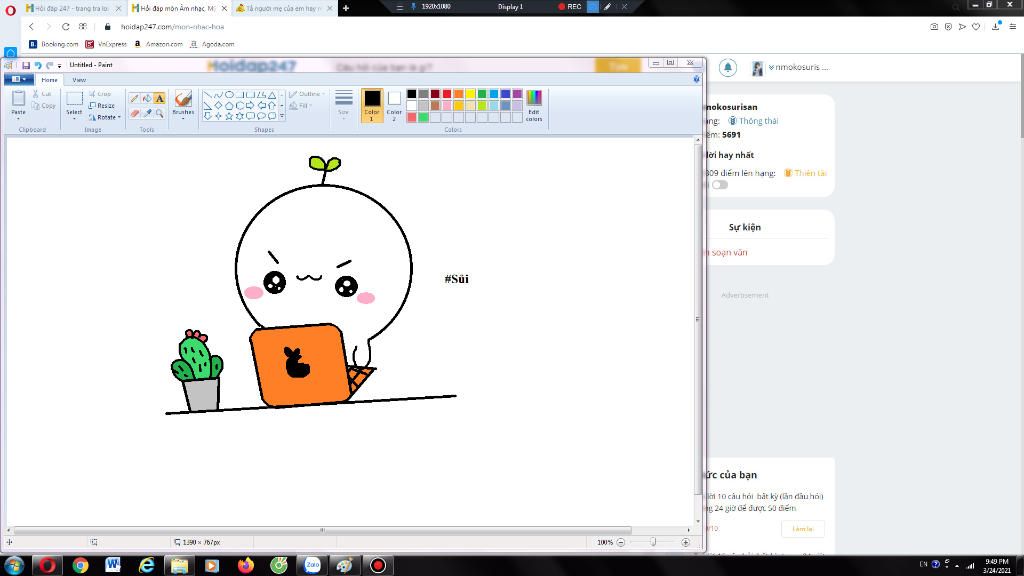Open VnExpress bookmark
The width and height of the screenshot is (1024, 576).
(x=106, y=44)
